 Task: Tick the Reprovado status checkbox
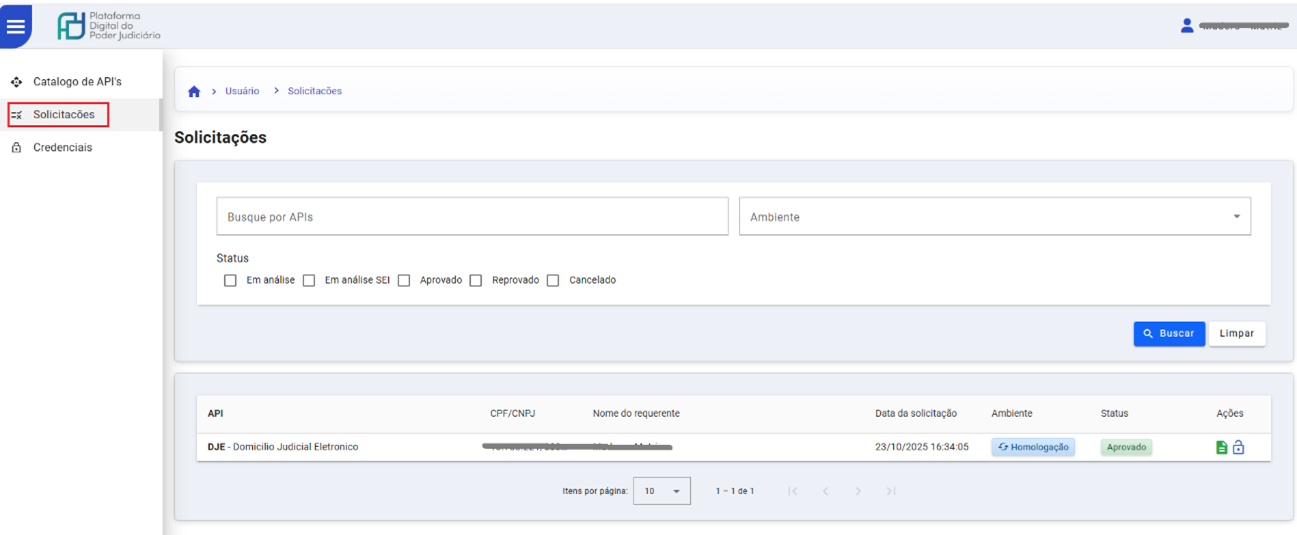(x=476, y=281)
